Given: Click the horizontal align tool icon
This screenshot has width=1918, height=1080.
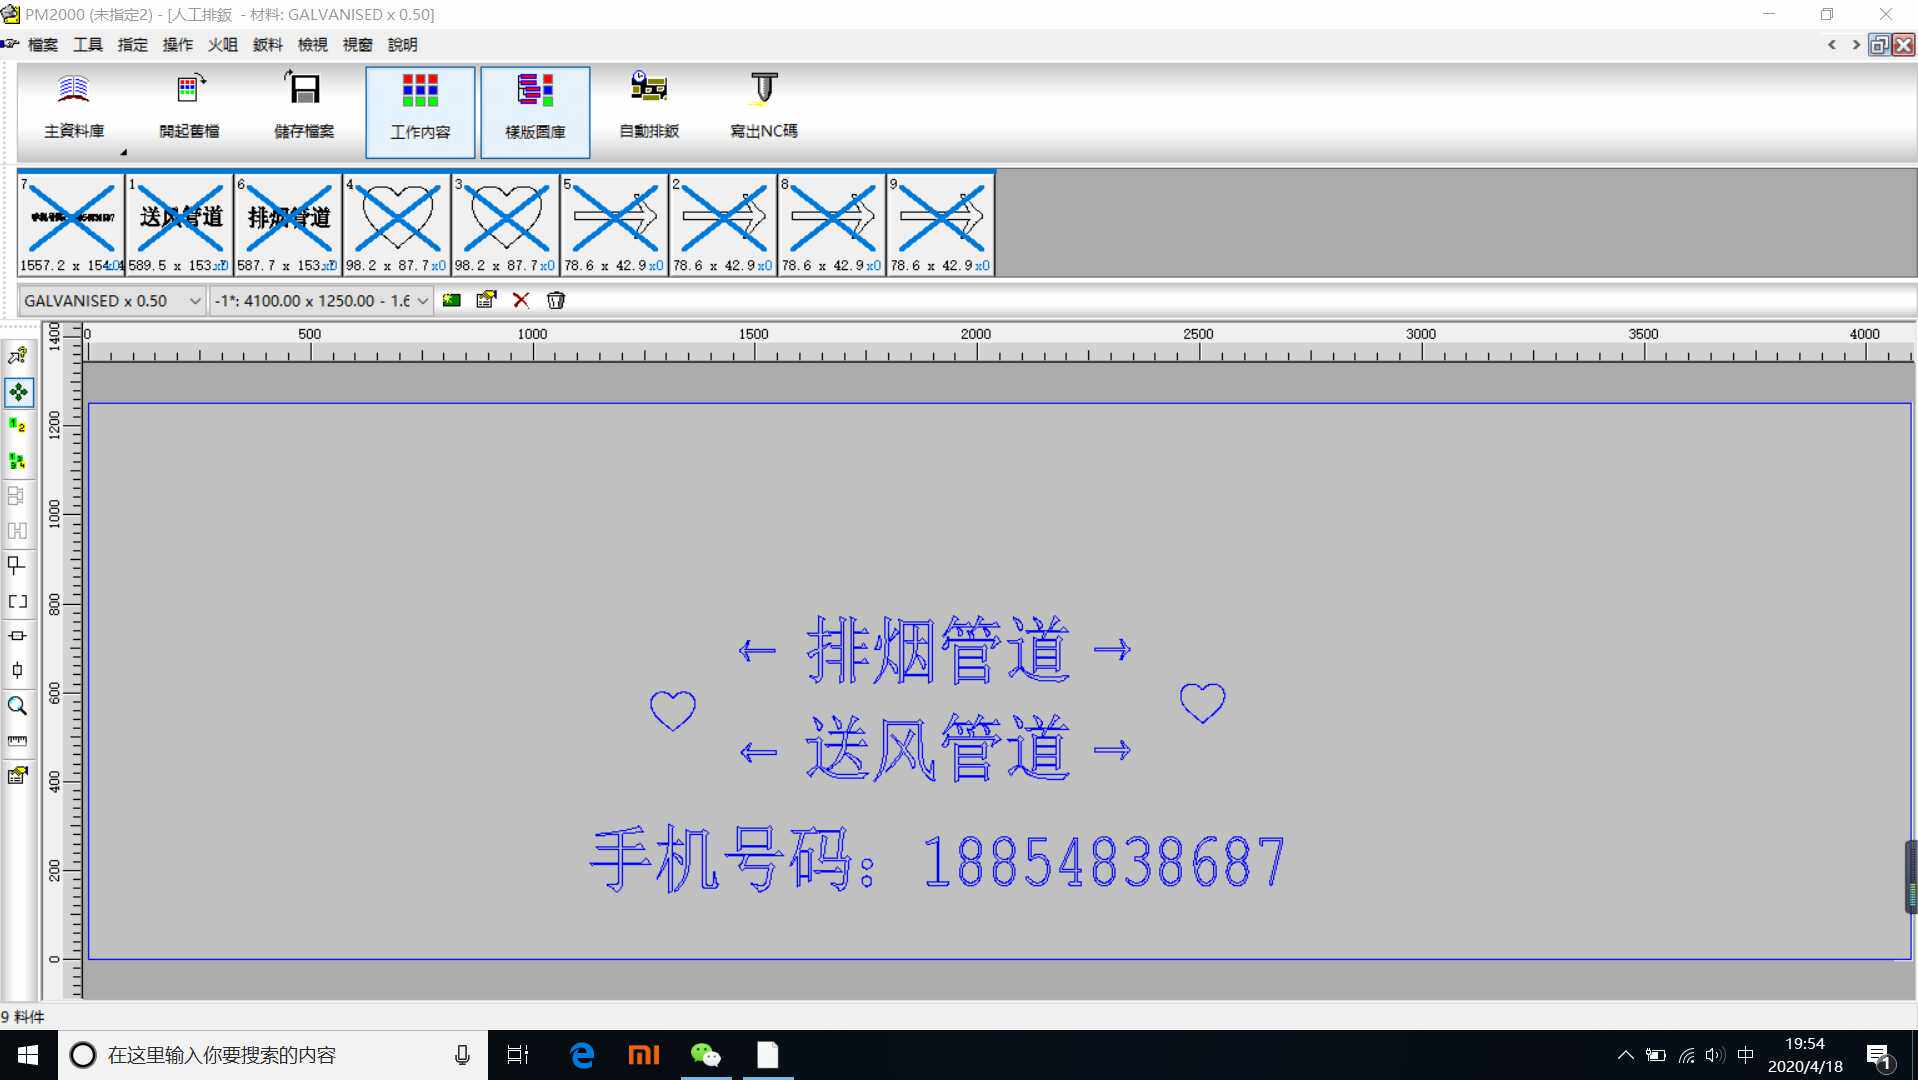Looking at the screenshot, I should coord(18,636).
